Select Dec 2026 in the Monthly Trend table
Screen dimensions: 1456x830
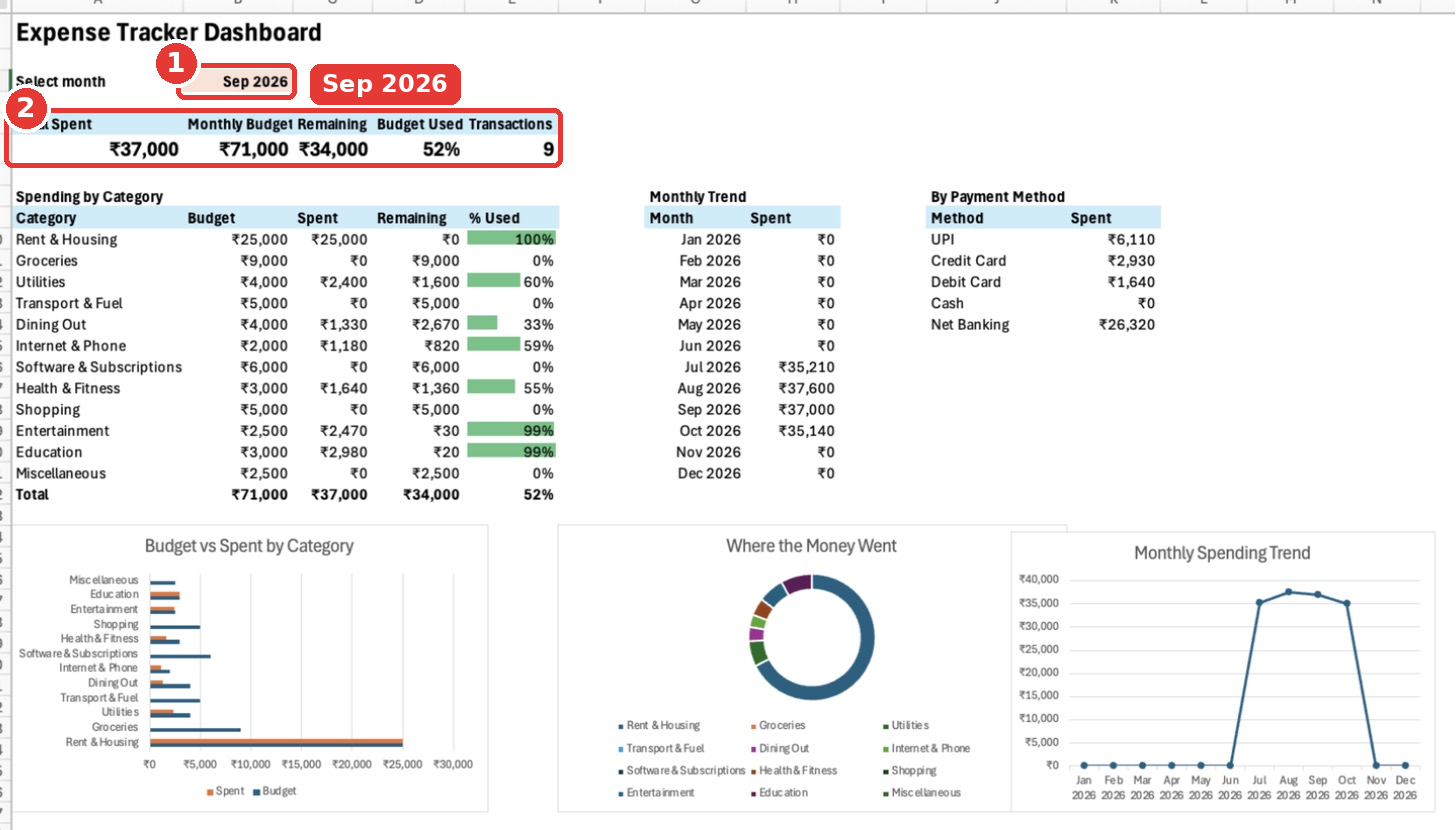click(710, 473)
